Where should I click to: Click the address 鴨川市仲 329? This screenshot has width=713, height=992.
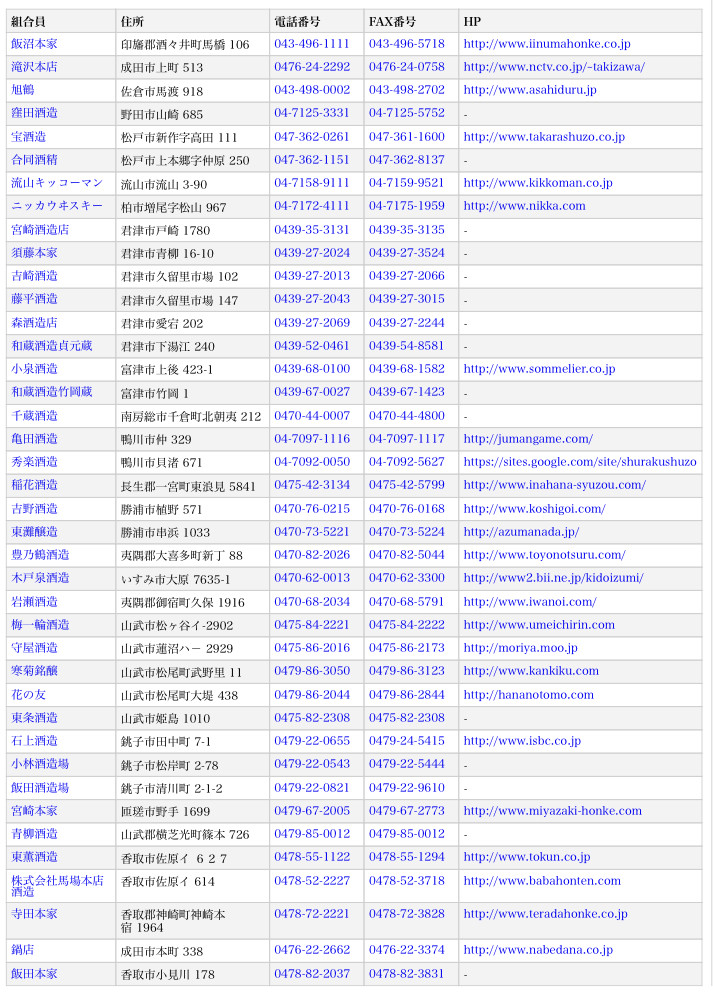click(156, 439)
